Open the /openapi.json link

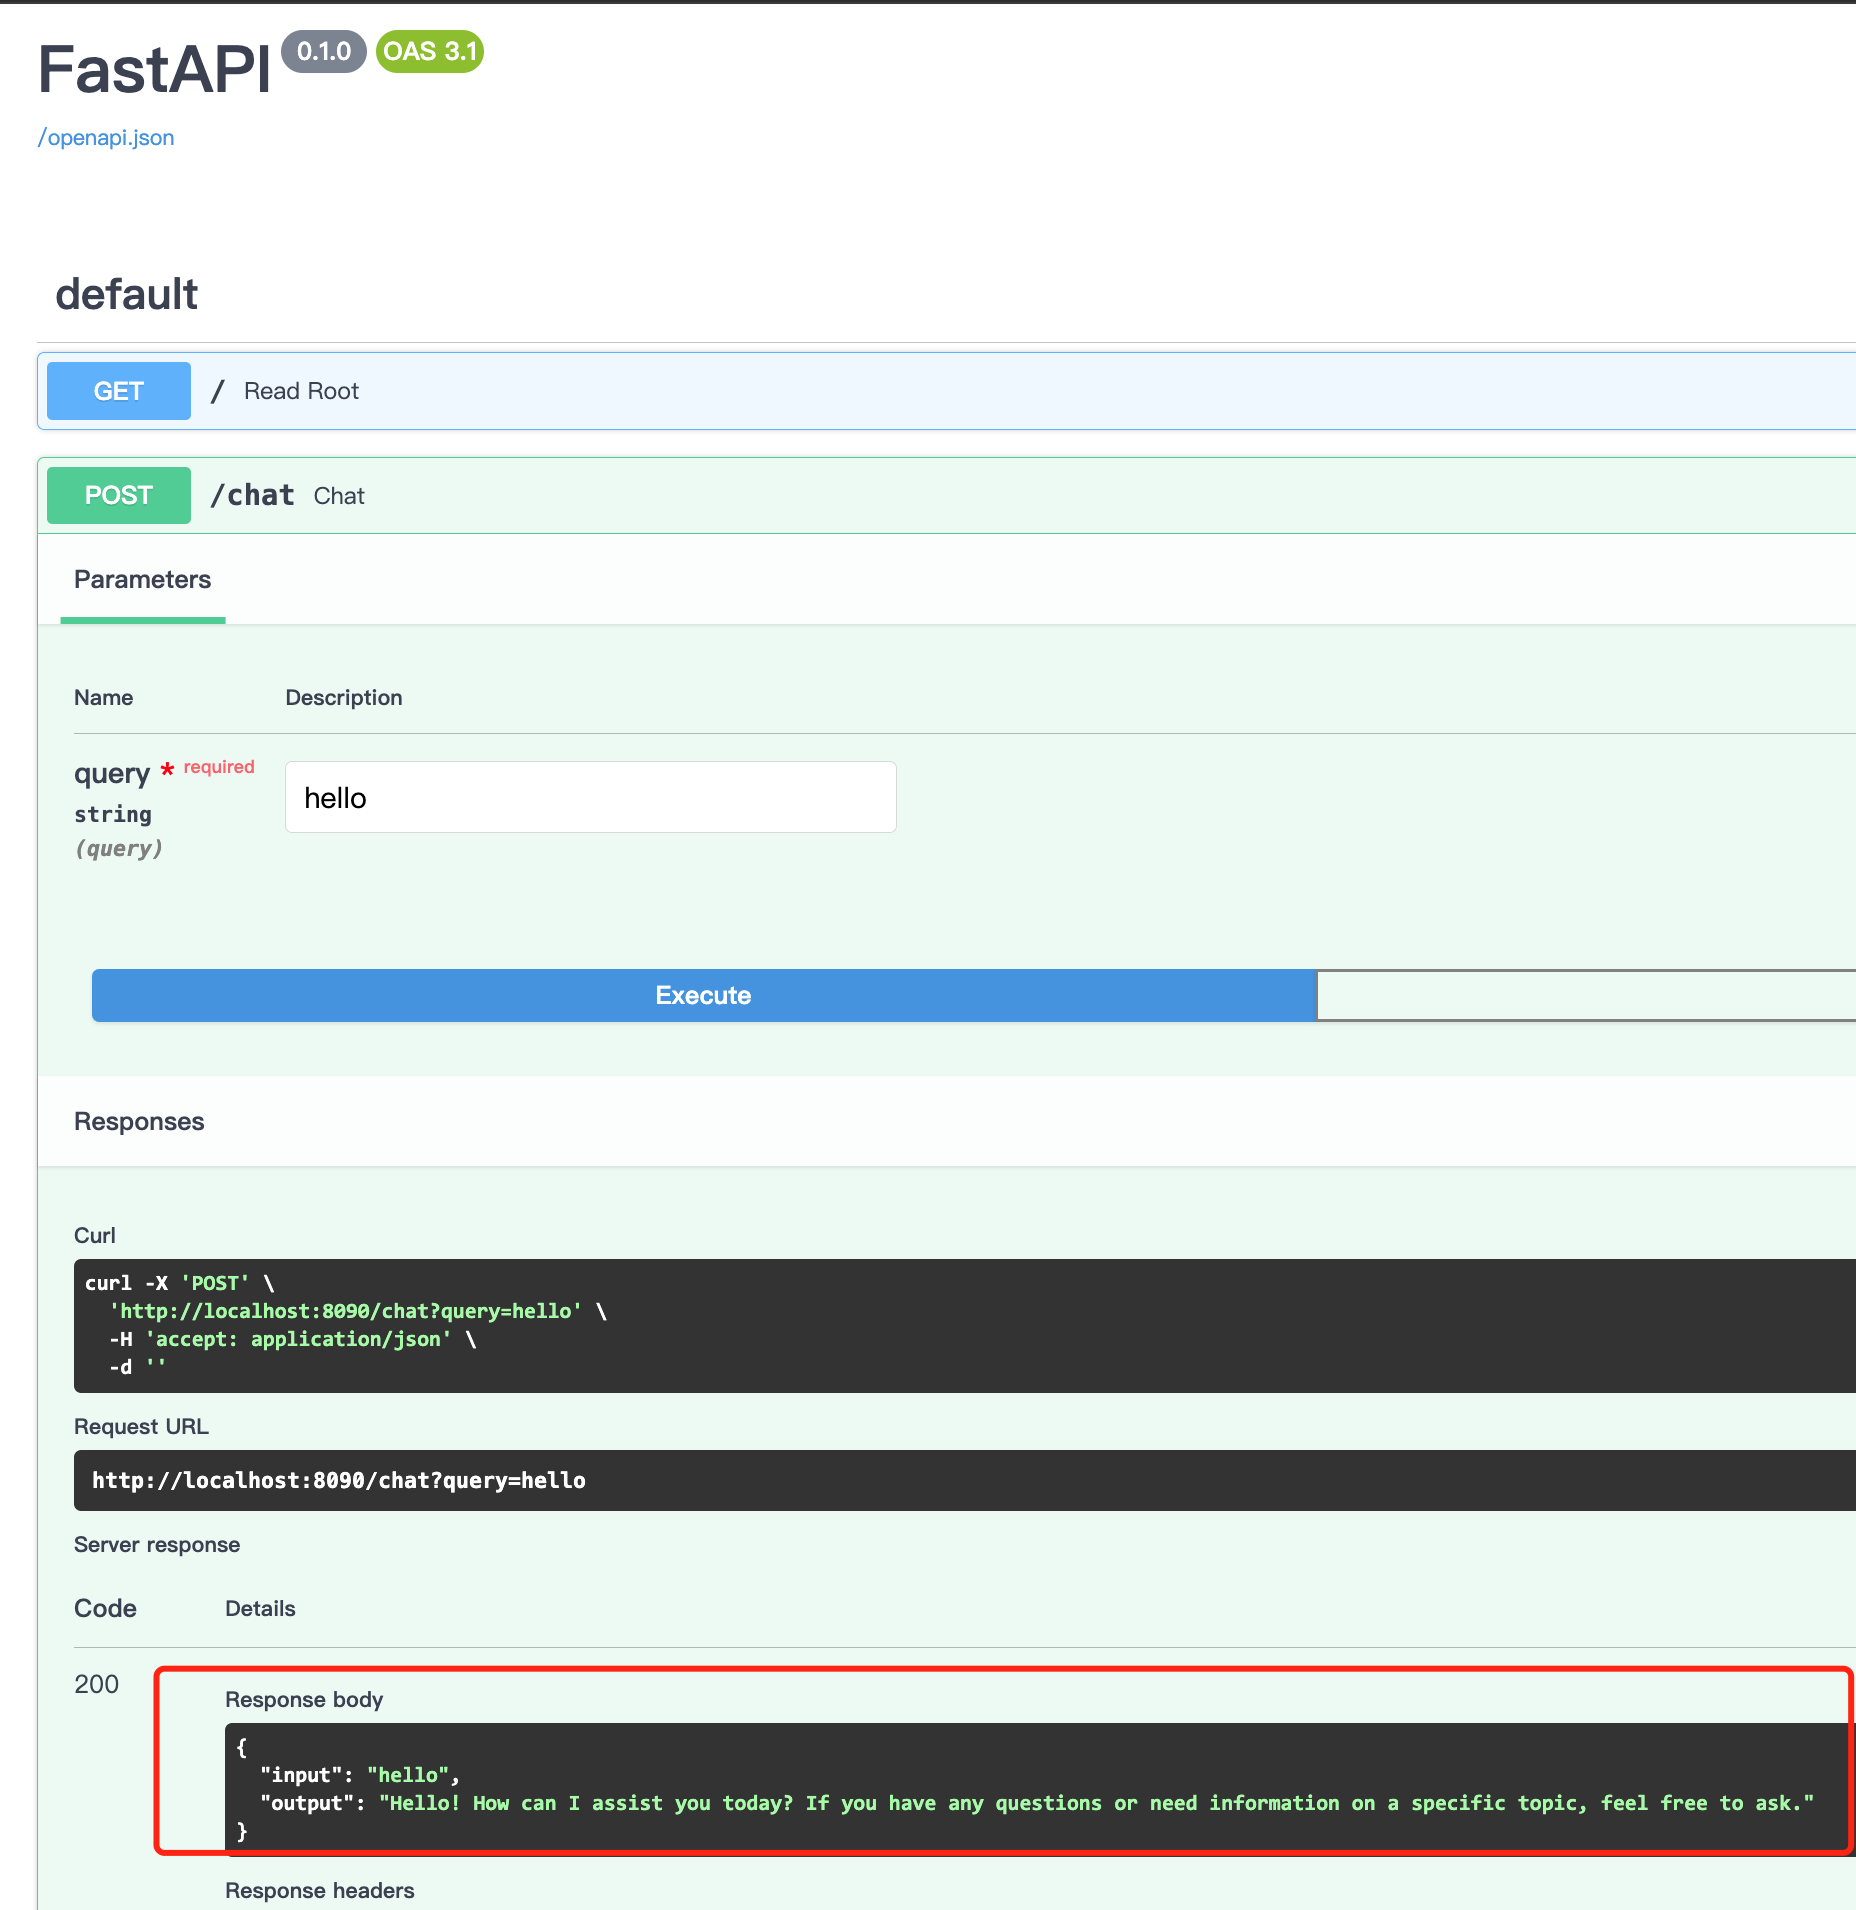[106, 137]
